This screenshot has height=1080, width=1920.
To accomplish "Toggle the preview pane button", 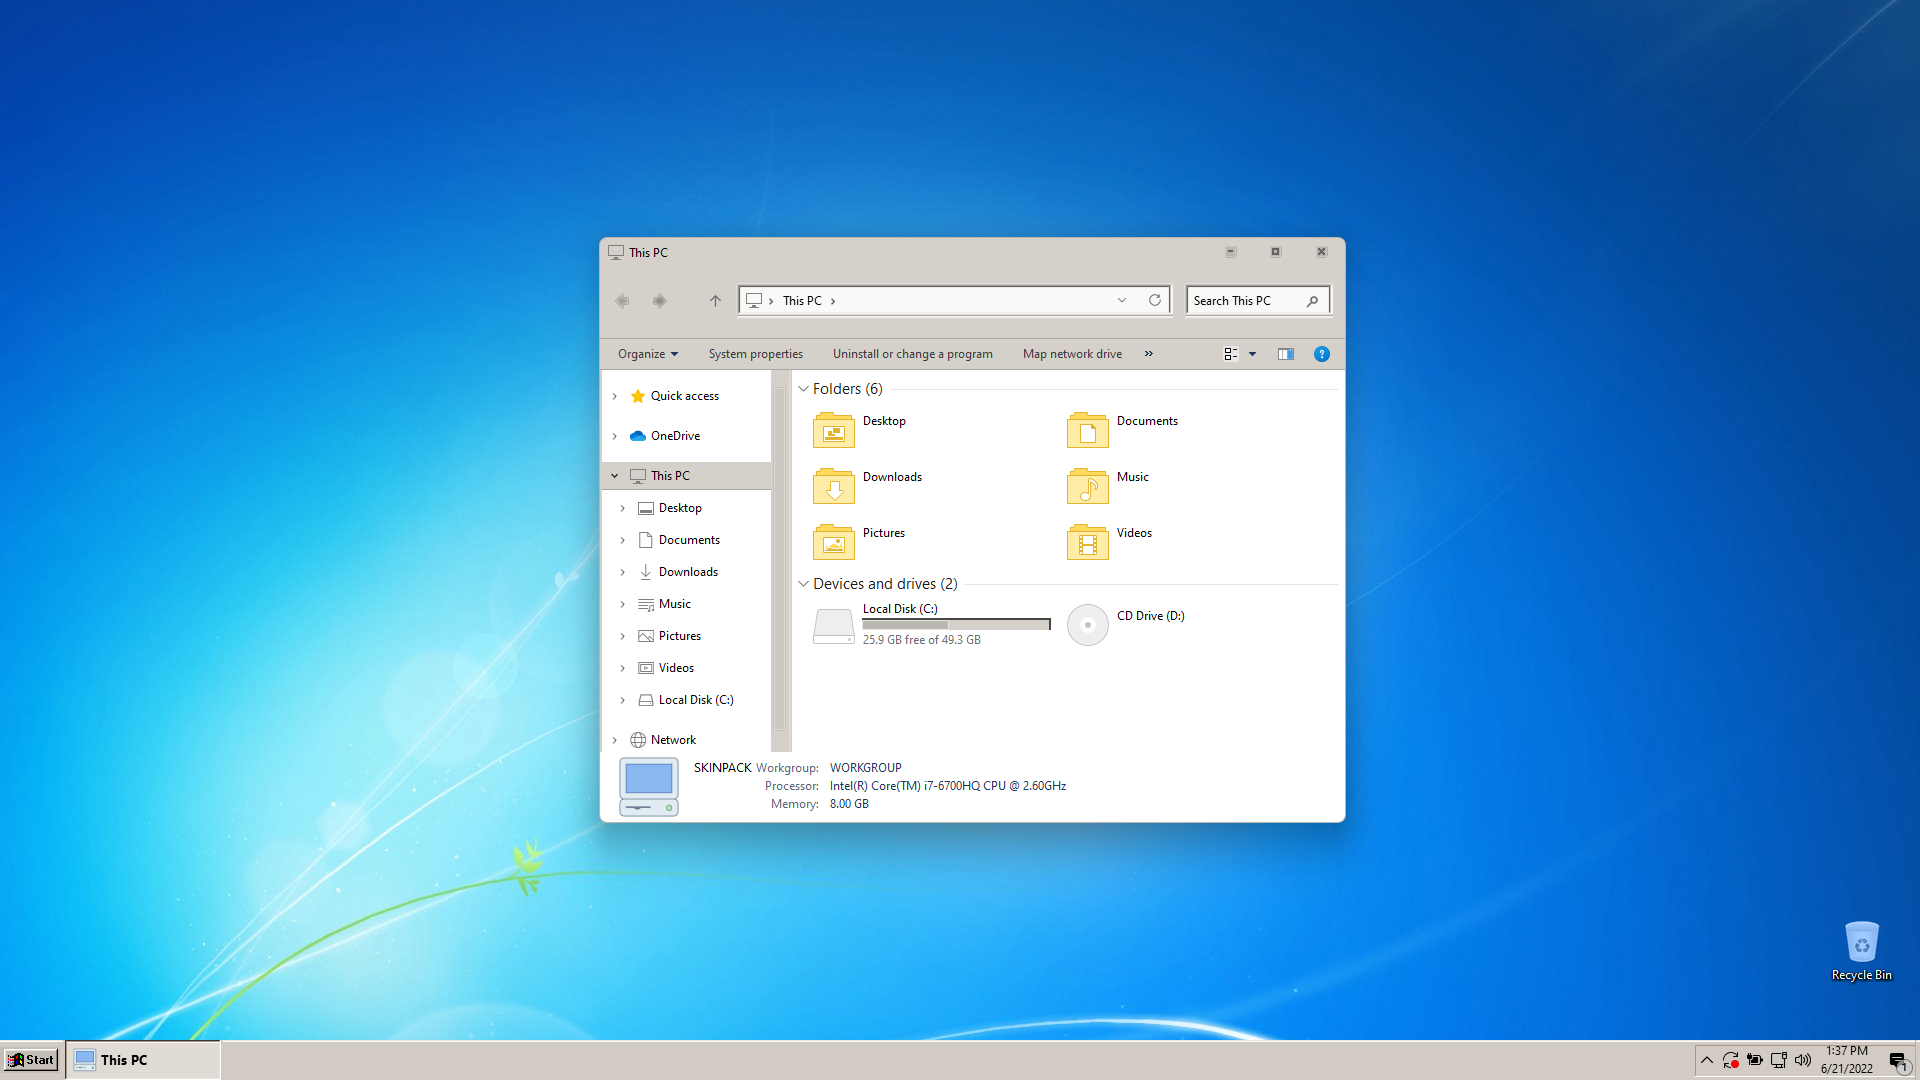I will (x=1286, y=354).
